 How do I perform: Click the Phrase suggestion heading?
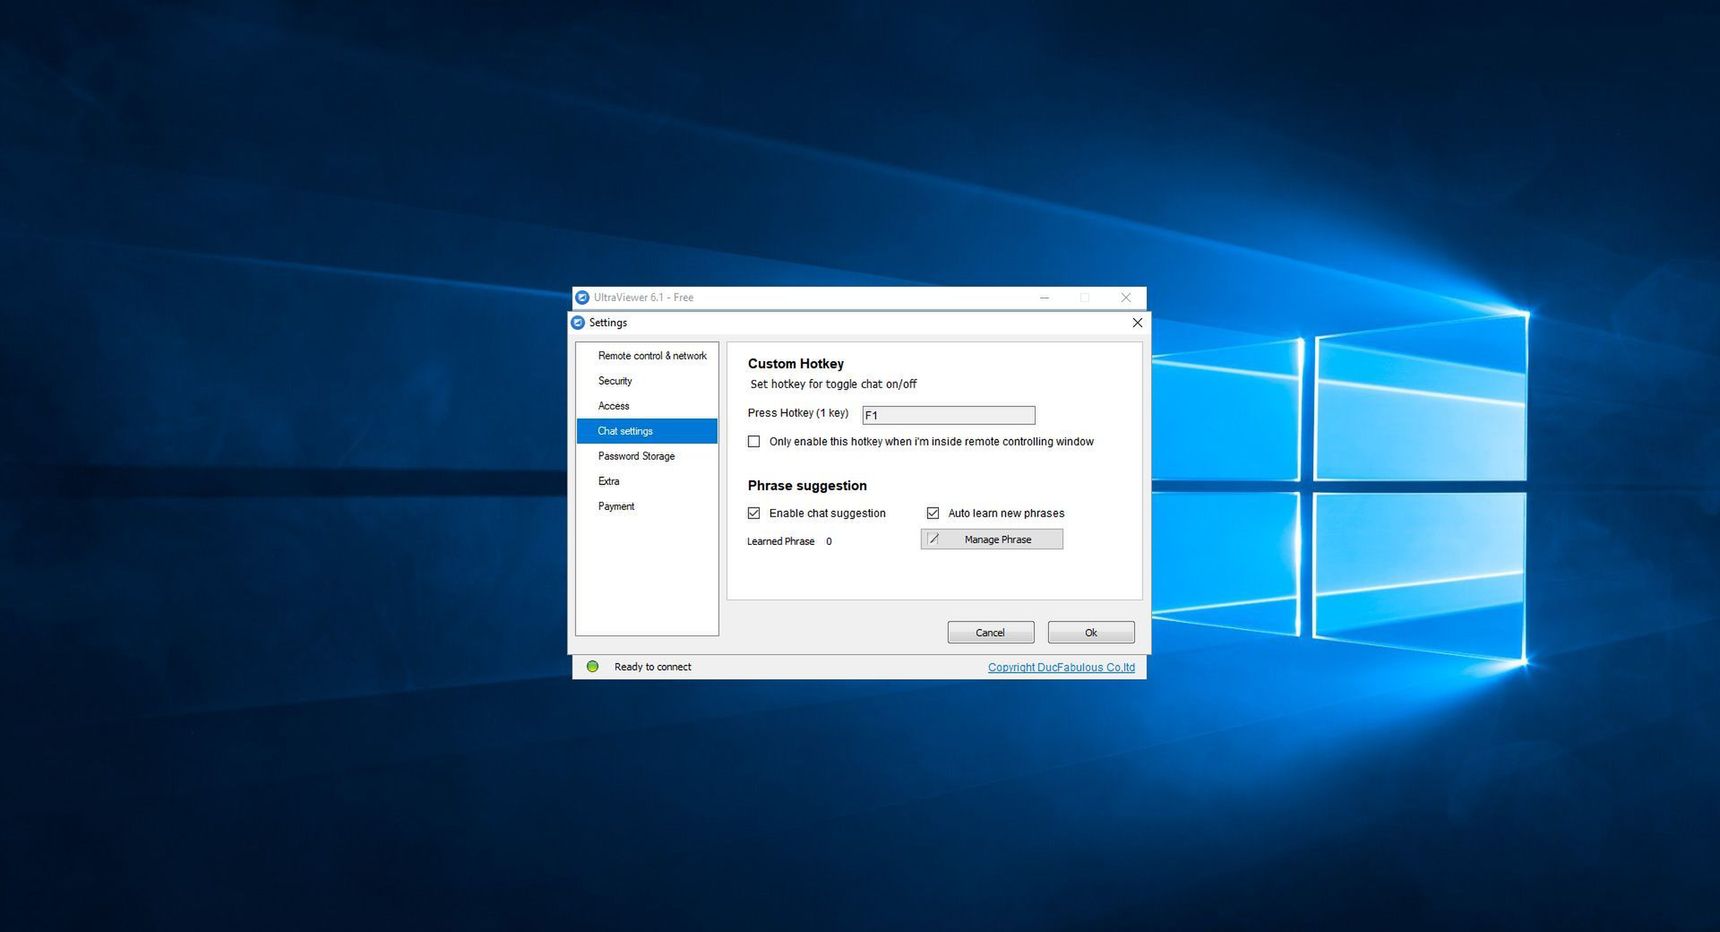click(807, 486)
